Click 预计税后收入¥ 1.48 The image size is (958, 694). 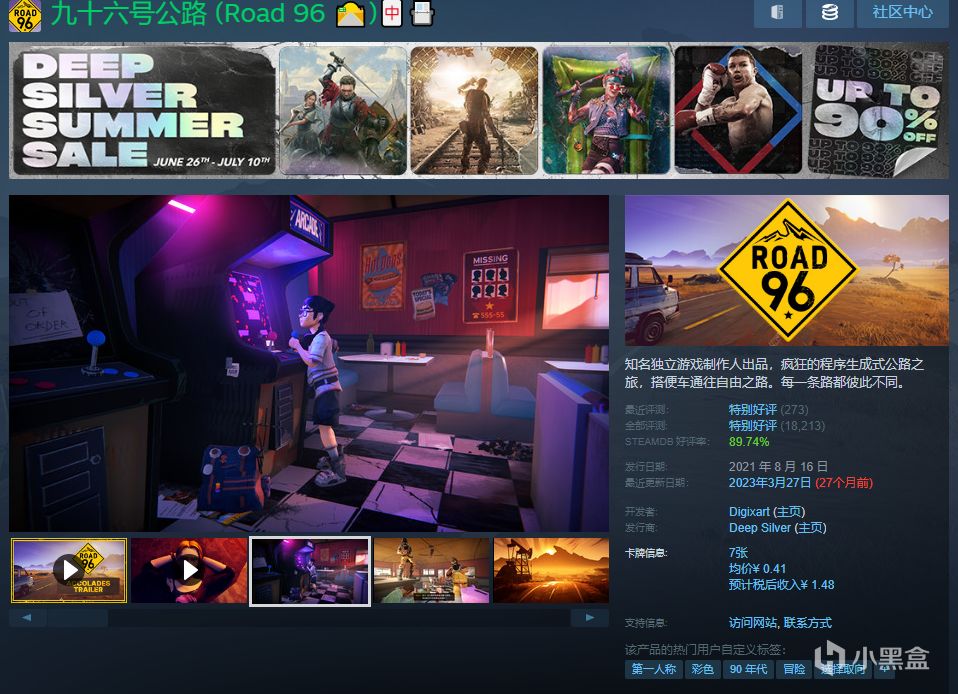pyautogui.click(x=781, y=585)
